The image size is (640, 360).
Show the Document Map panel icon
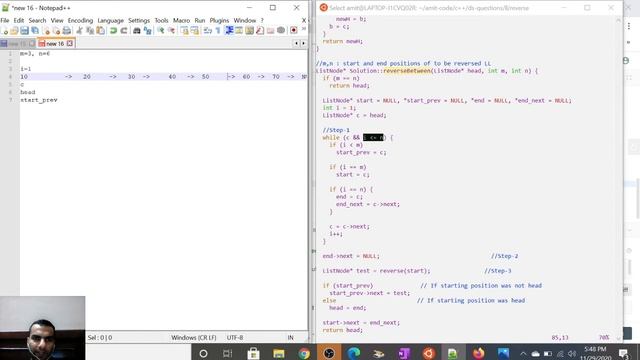[x=249, y=31]
